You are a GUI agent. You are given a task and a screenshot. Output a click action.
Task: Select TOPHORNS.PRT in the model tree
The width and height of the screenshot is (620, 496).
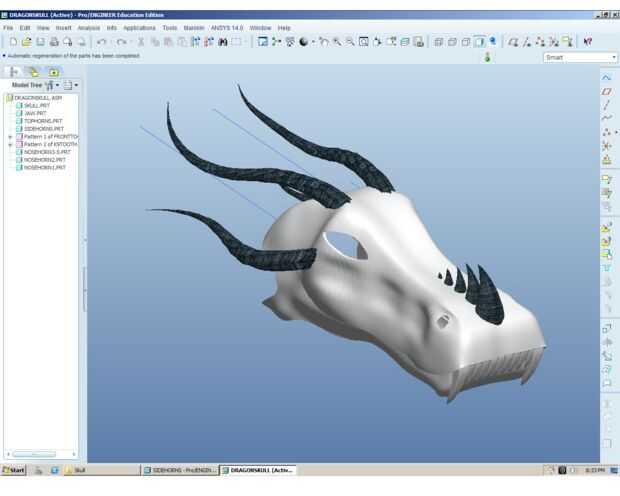tap(43, 121)
